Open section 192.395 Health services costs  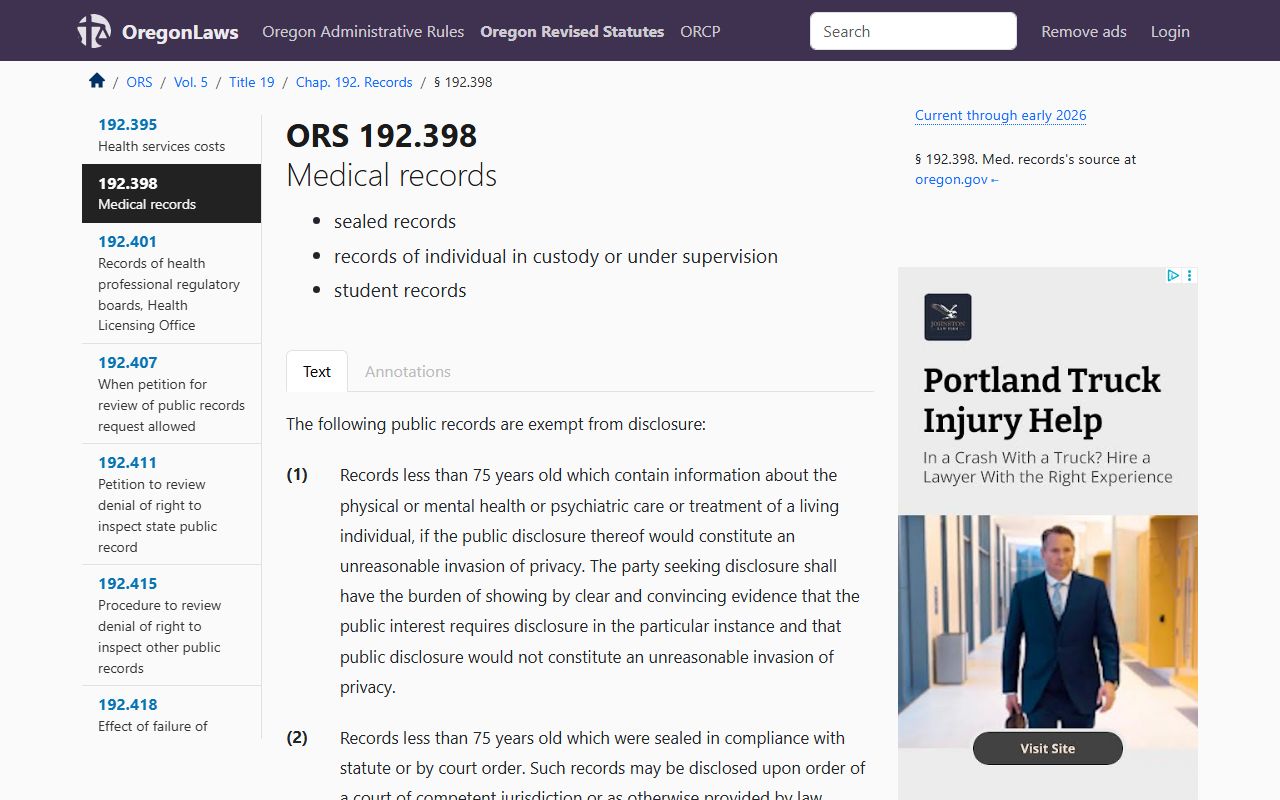pos(171,135)
